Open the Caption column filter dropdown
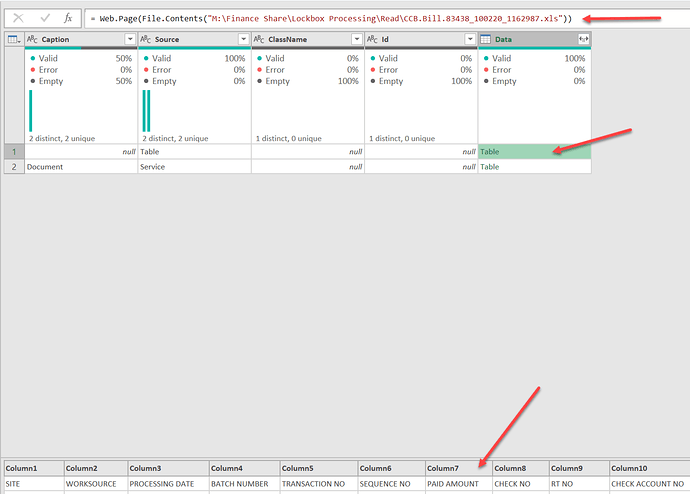Screen dimensions: 690x494 130,39
